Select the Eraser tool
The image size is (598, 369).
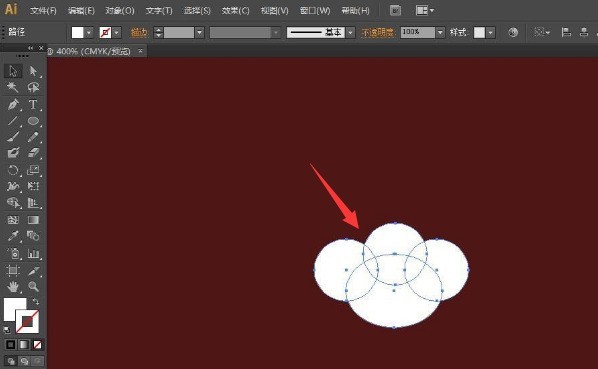[x=33, y=153]
